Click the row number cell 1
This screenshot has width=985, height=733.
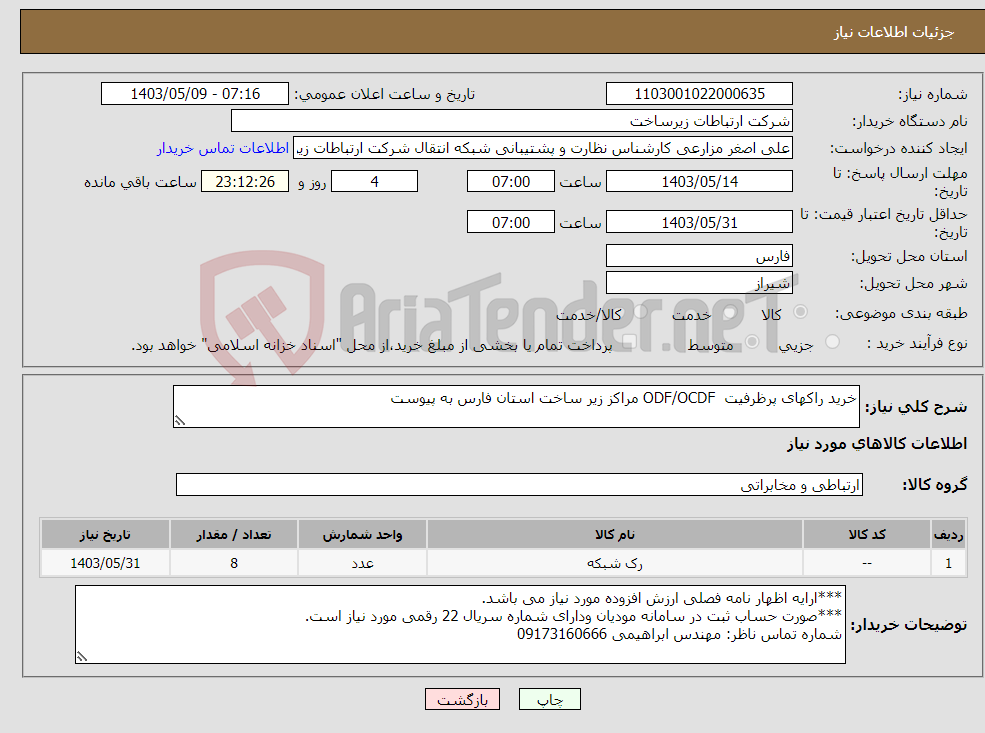[x=948, y=563]
